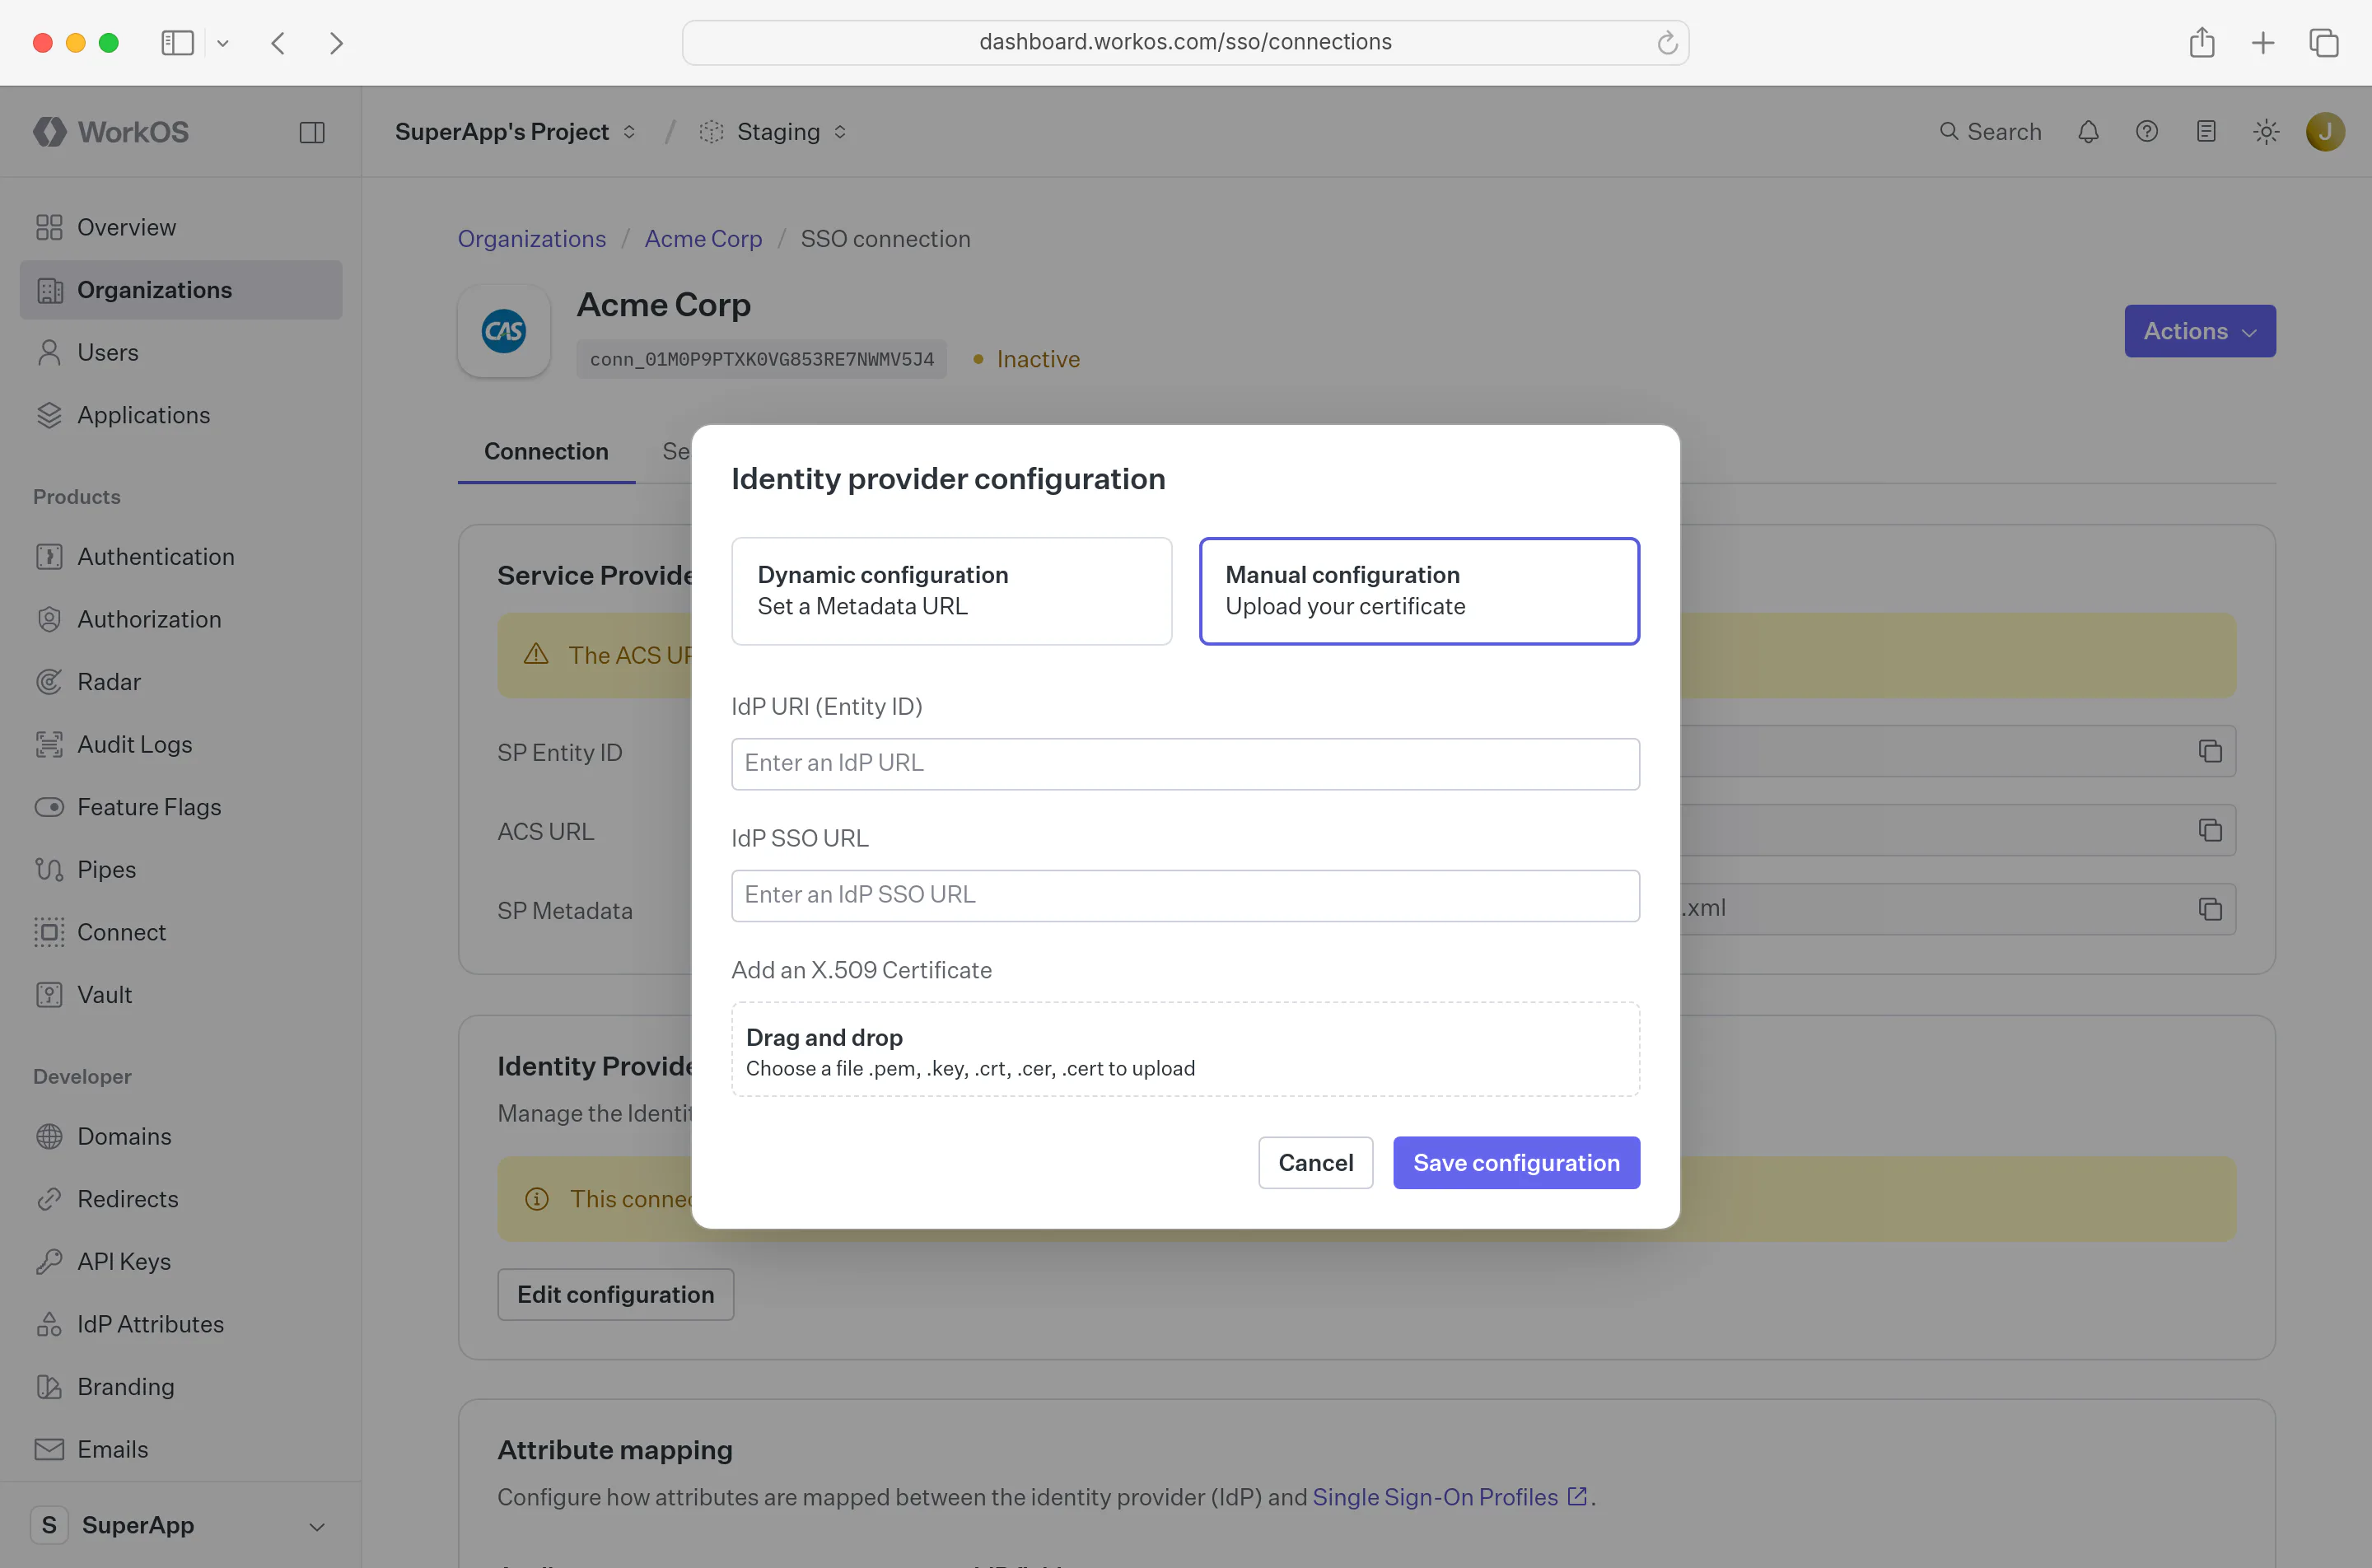The image size is (2372, 1568).
Task: Reload the page in Safari
Action: click(x=1667, y=43)
